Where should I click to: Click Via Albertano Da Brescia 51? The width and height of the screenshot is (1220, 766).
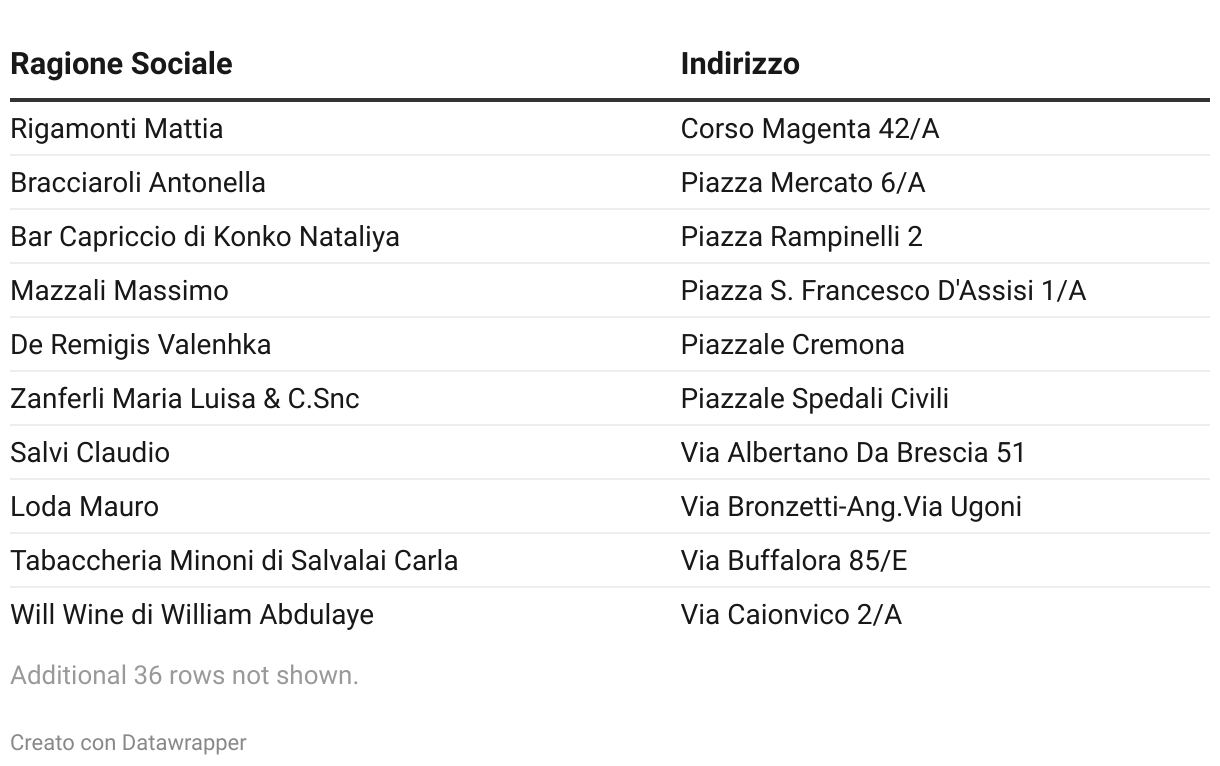coord(853,453)
